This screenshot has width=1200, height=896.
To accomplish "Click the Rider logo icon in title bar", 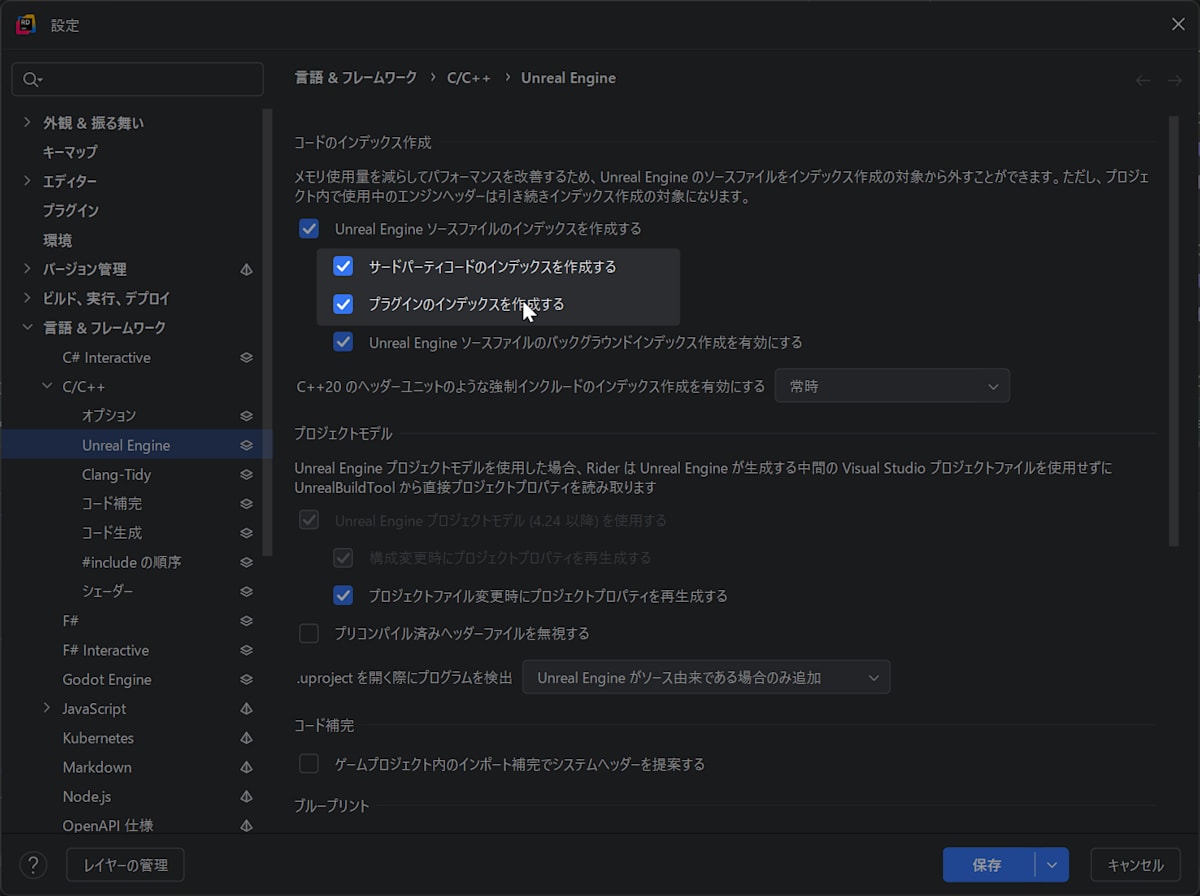I will (x=26, y=25).
